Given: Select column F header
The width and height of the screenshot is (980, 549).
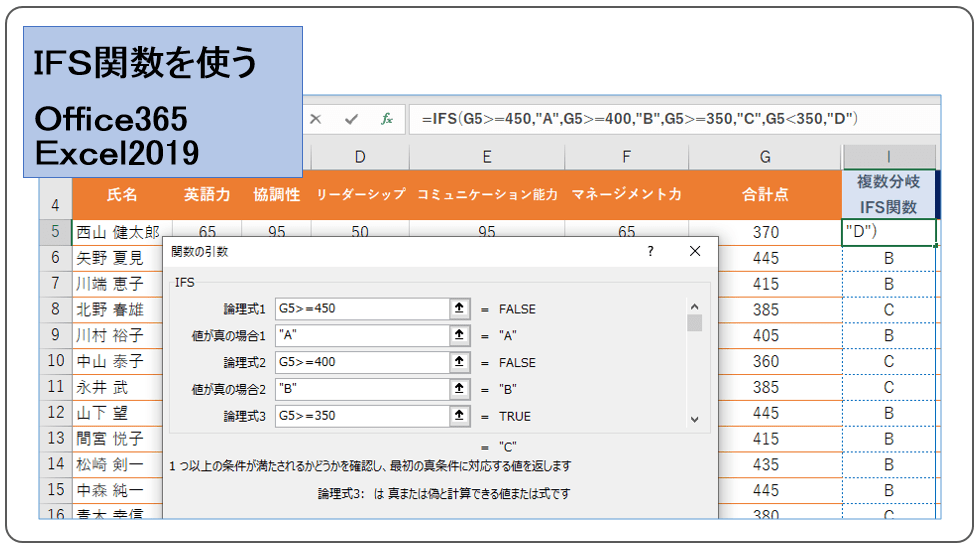Looking at the screenshot, I should click(626, 157).
